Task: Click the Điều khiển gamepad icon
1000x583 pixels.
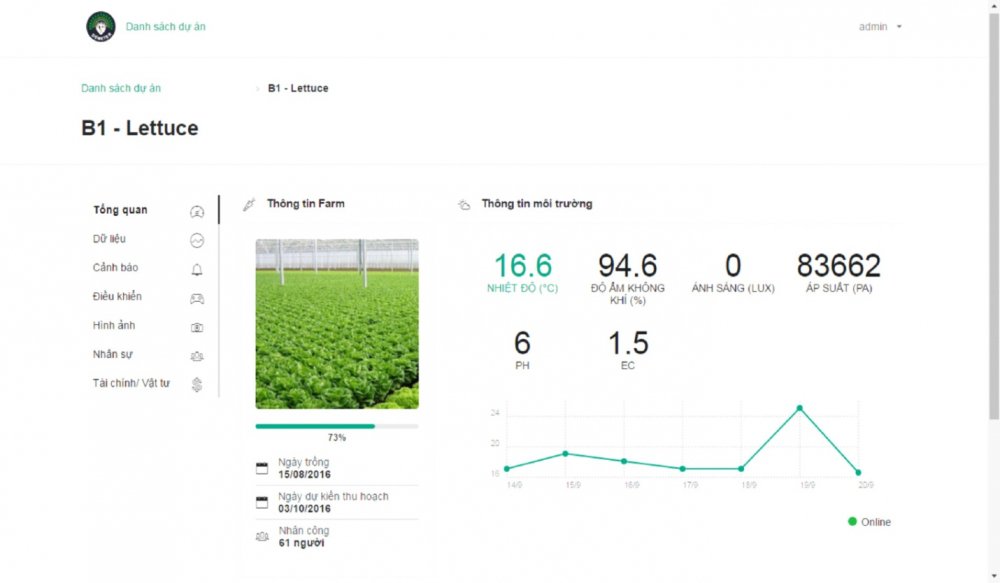Action: pyautogui.click(x=197, y=298)
